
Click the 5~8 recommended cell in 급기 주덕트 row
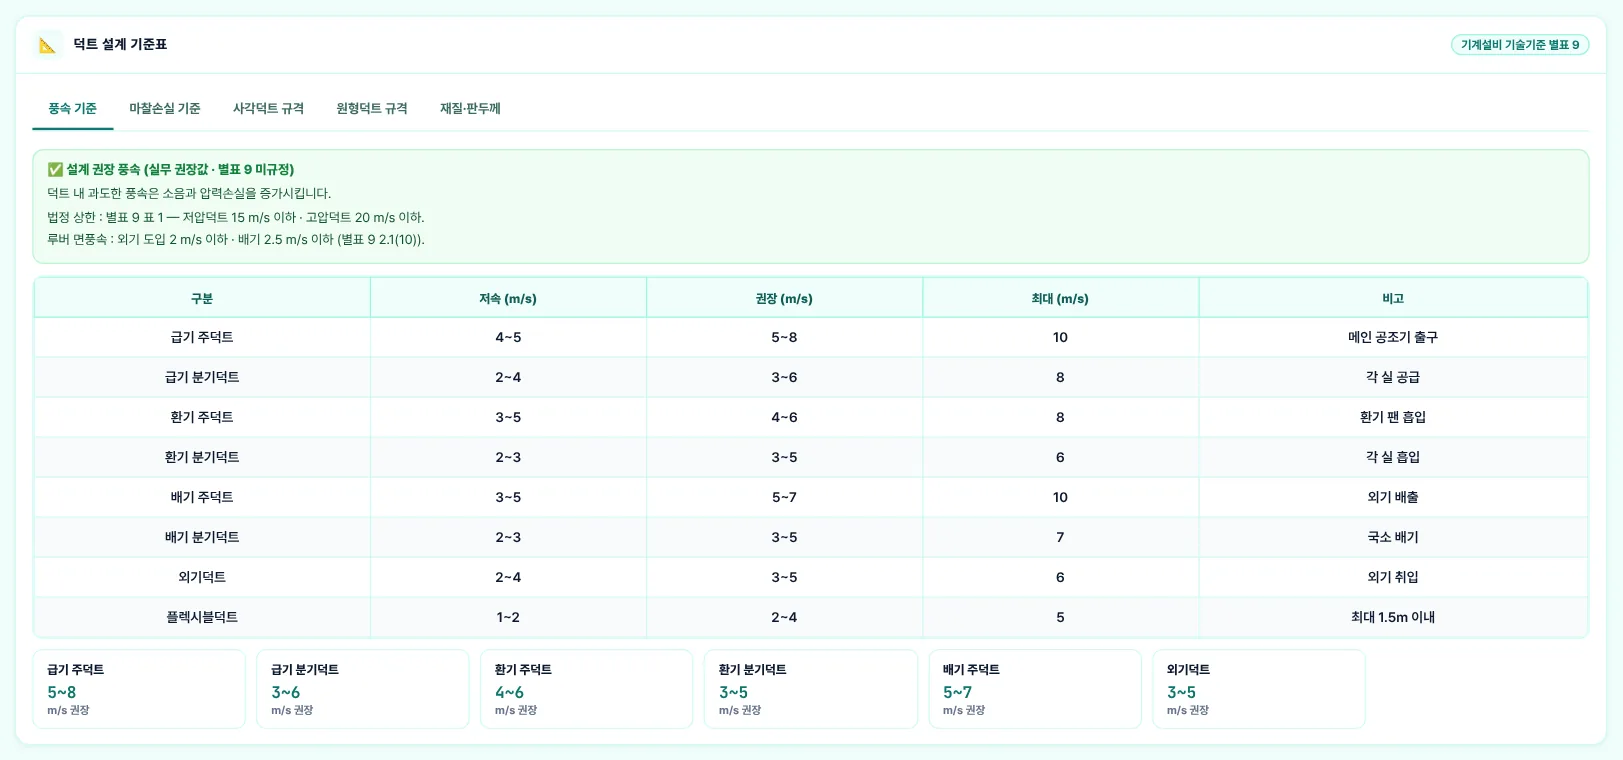tap(784, 338)
